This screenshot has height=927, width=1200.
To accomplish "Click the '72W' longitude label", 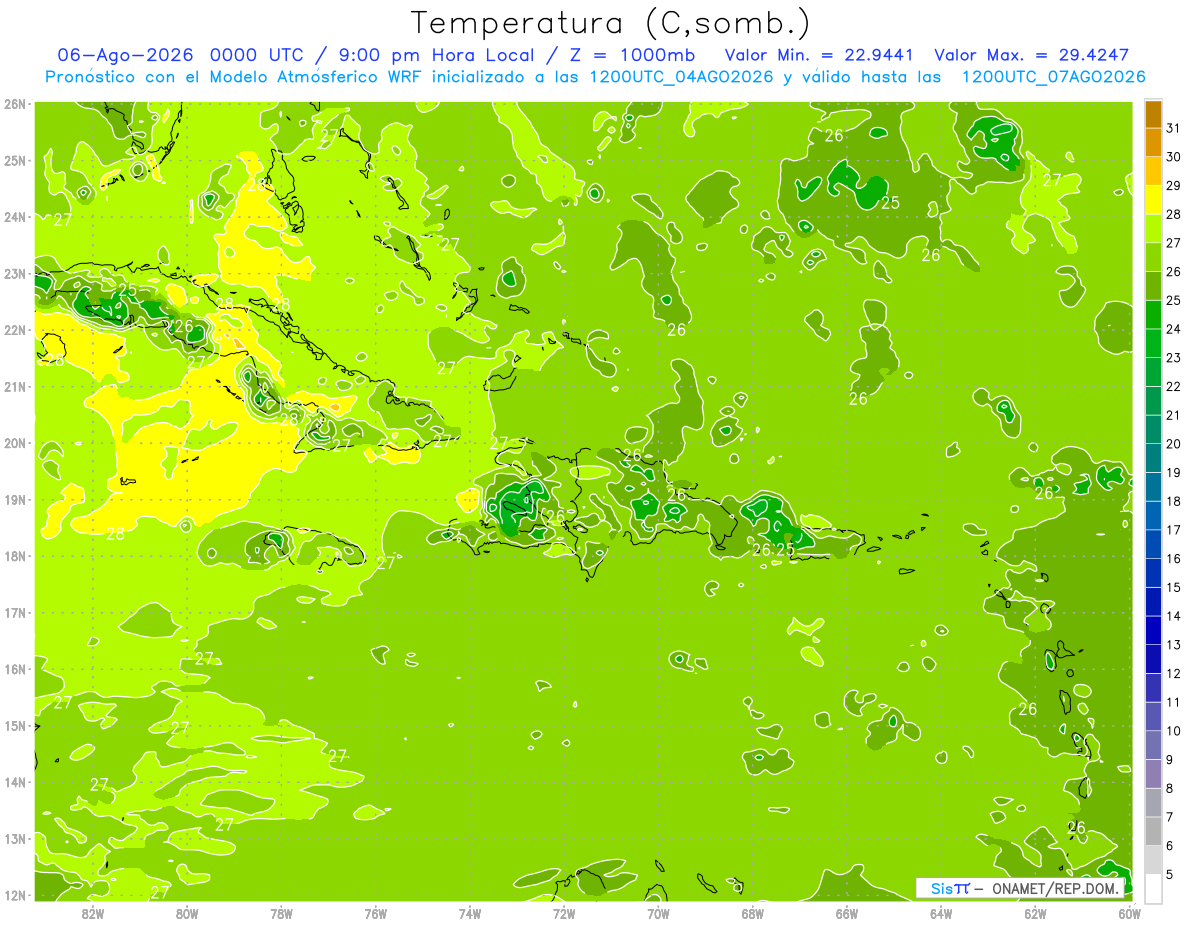I will pos(564,913).
